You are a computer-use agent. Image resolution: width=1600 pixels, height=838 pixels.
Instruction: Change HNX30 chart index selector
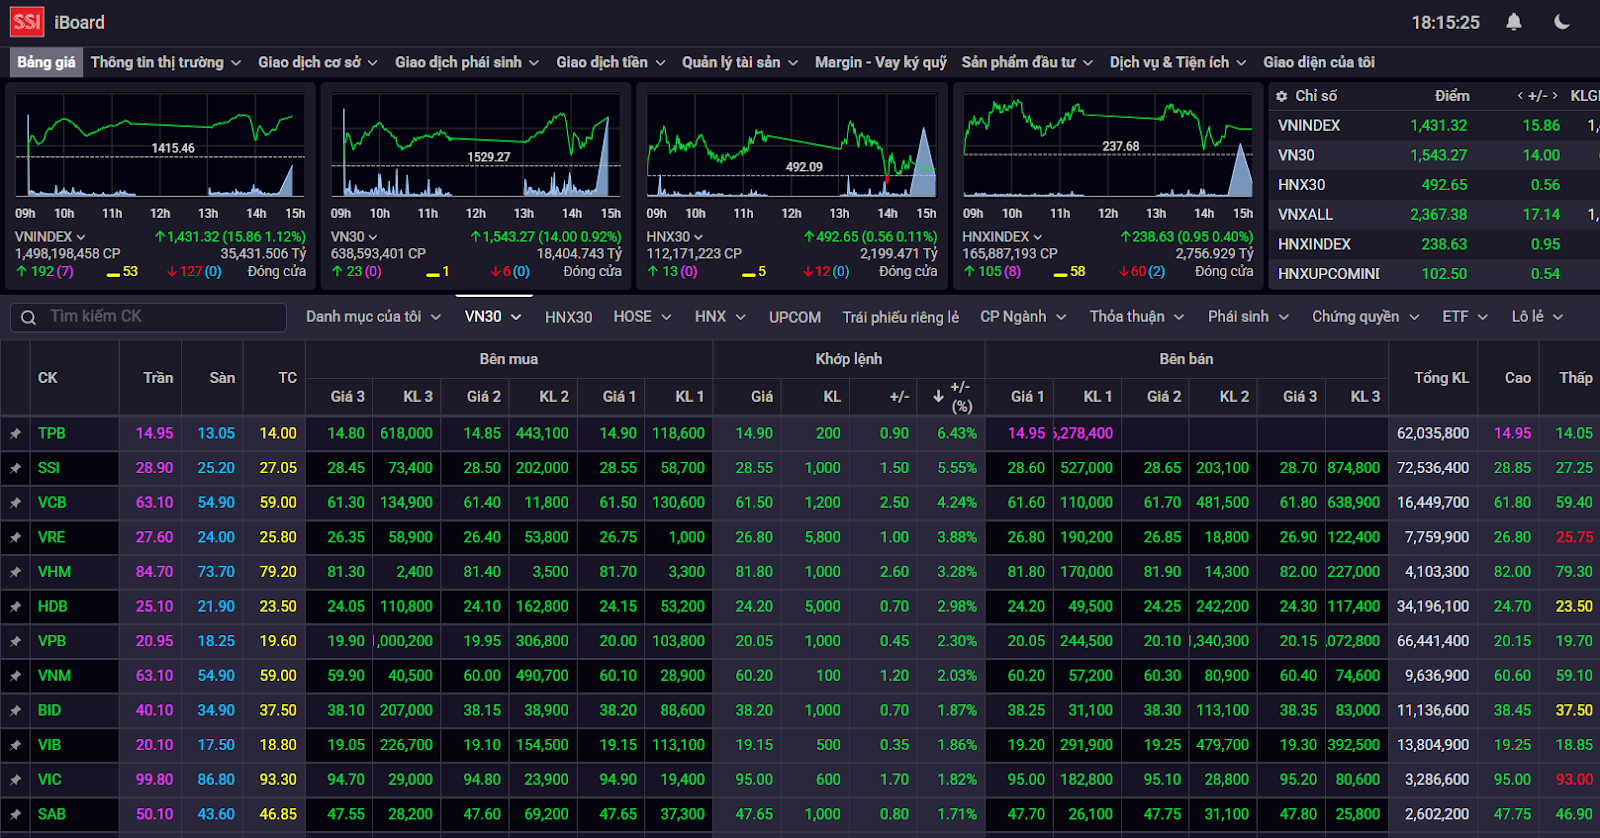point(675,237)
